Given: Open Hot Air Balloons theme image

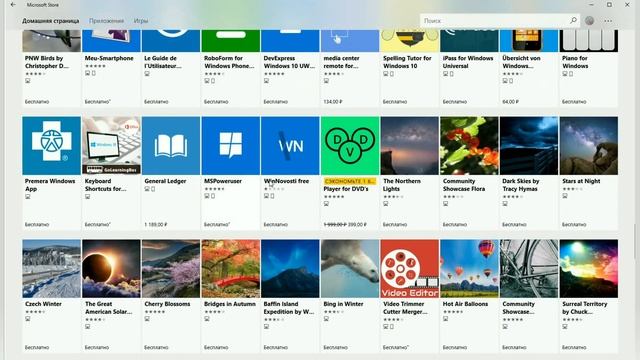Looking at the screenshot, I should pyautogui.click(x=469, y=269).
